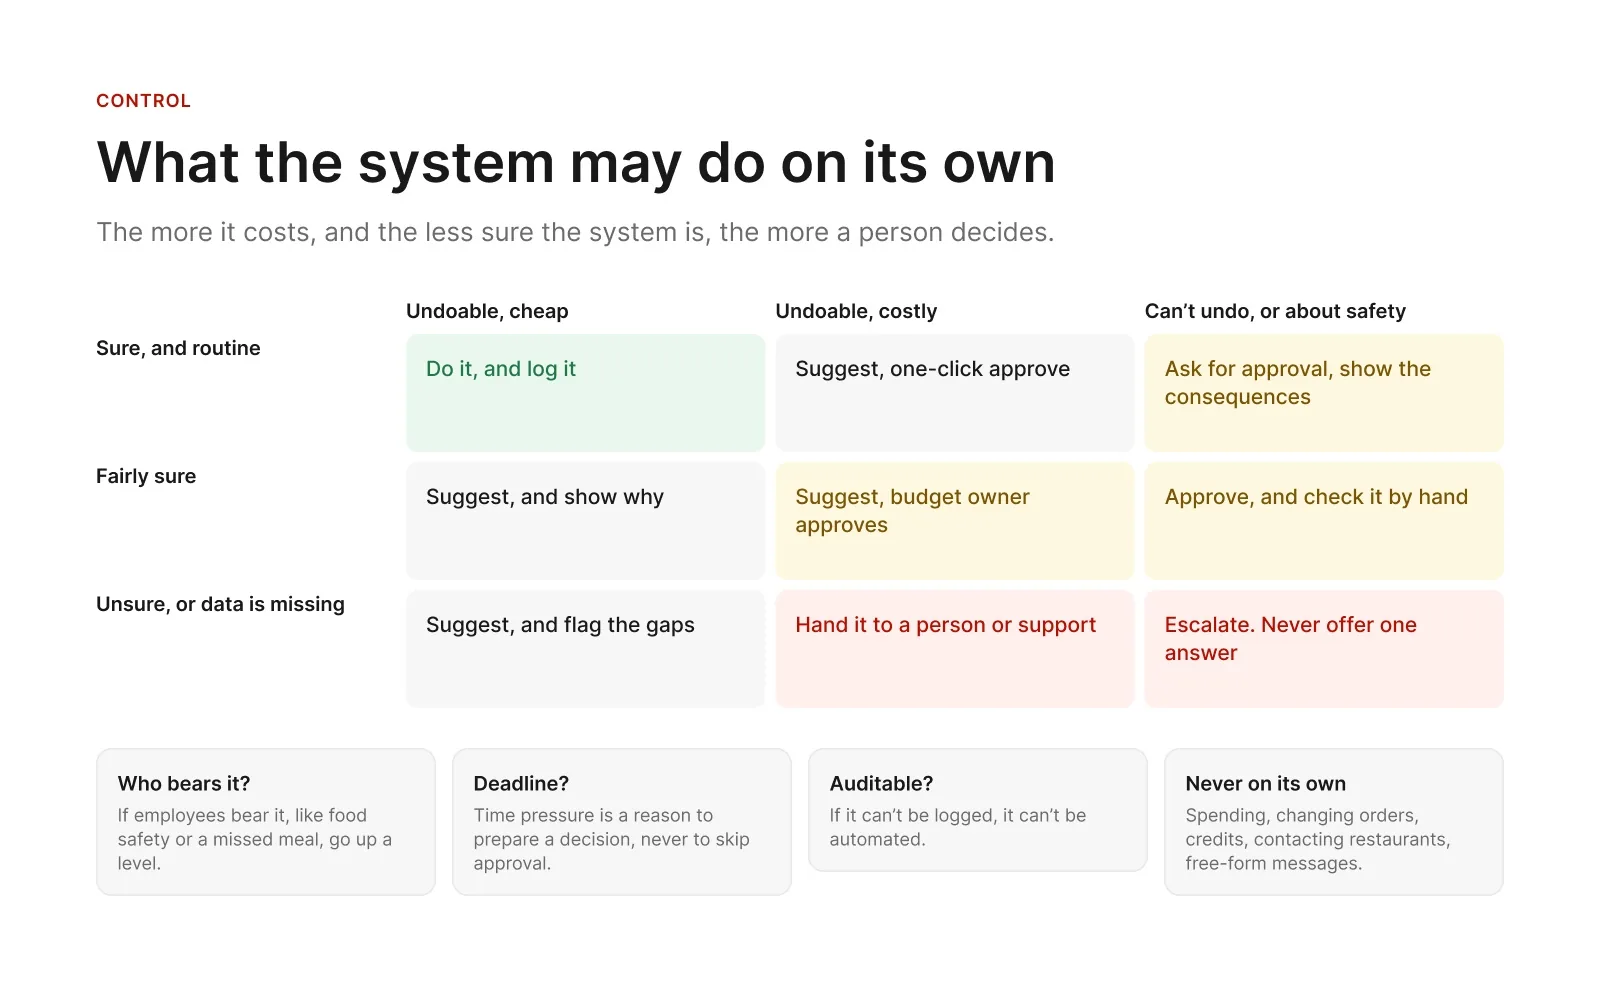The width and height of the screenshot is (1600, 984).
Task: Click the red CONTROL section label
Action: coord(143,101)
